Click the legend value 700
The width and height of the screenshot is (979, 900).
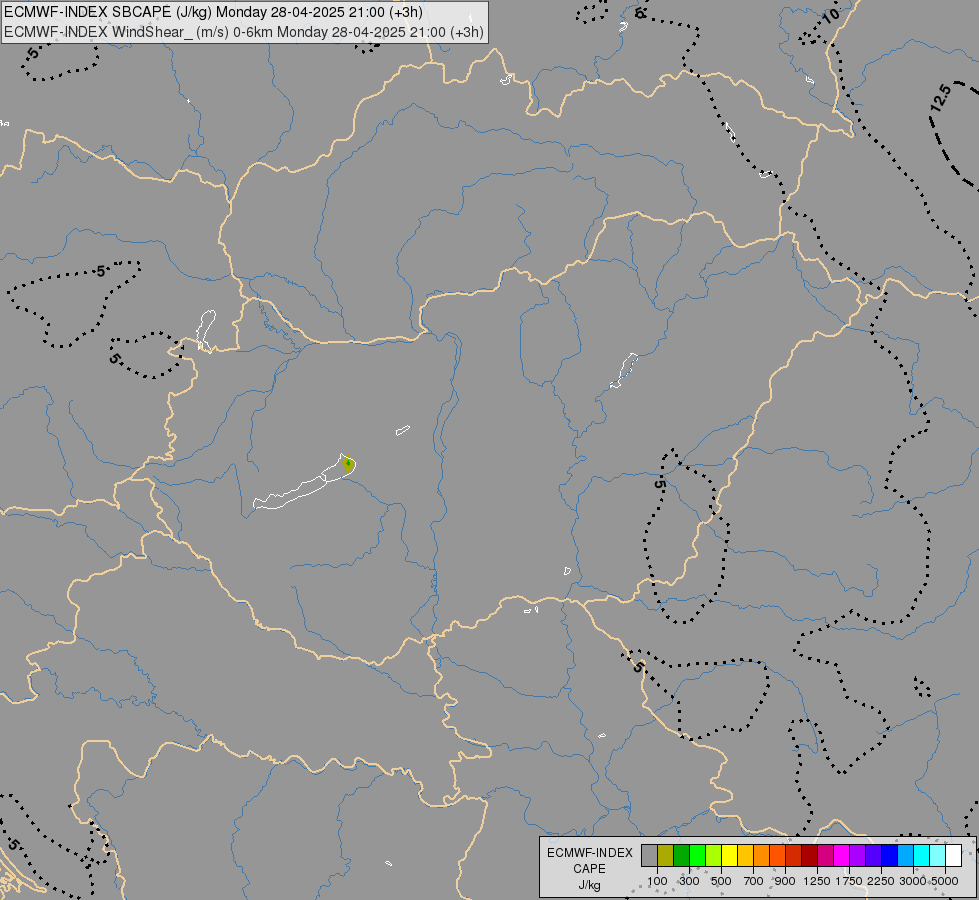(x=754, y=881)
